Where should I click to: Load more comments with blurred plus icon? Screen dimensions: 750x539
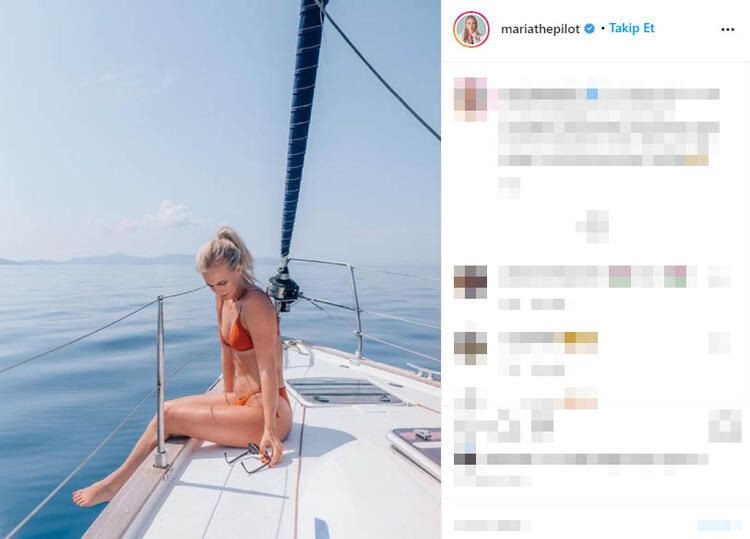pos(592,226)
